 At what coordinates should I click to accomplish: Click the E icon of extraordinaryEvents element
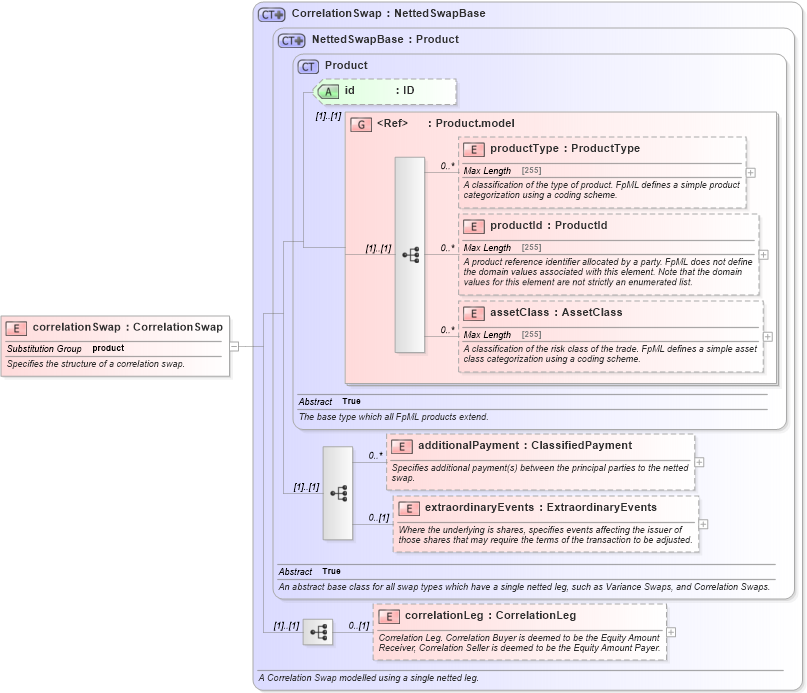pyautogui.click(x=409, y=509)
